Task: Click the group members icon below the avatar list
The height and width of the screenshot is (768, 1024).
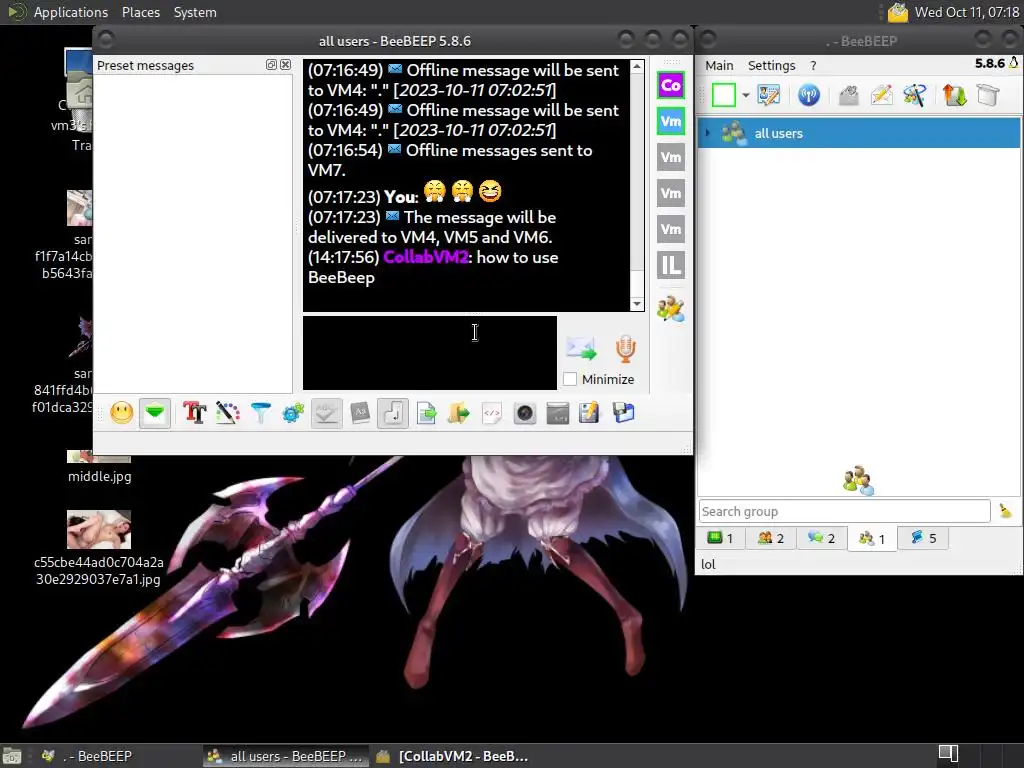Action: click(x=671, y=308)
